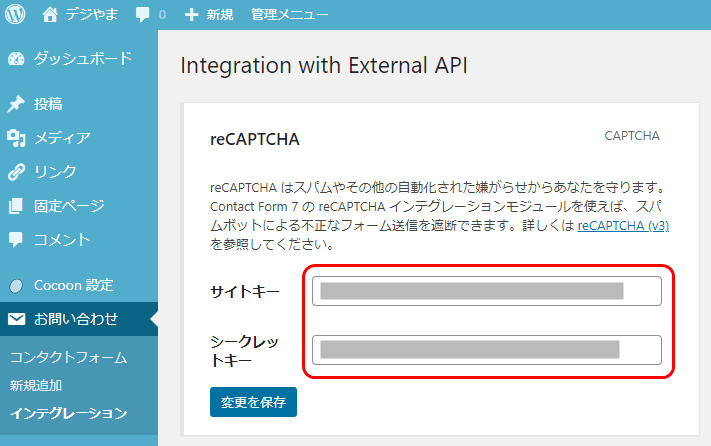
Task: Click the comments bubble icon in top bar
Action: pyautogui.click(x=142, y=15)
